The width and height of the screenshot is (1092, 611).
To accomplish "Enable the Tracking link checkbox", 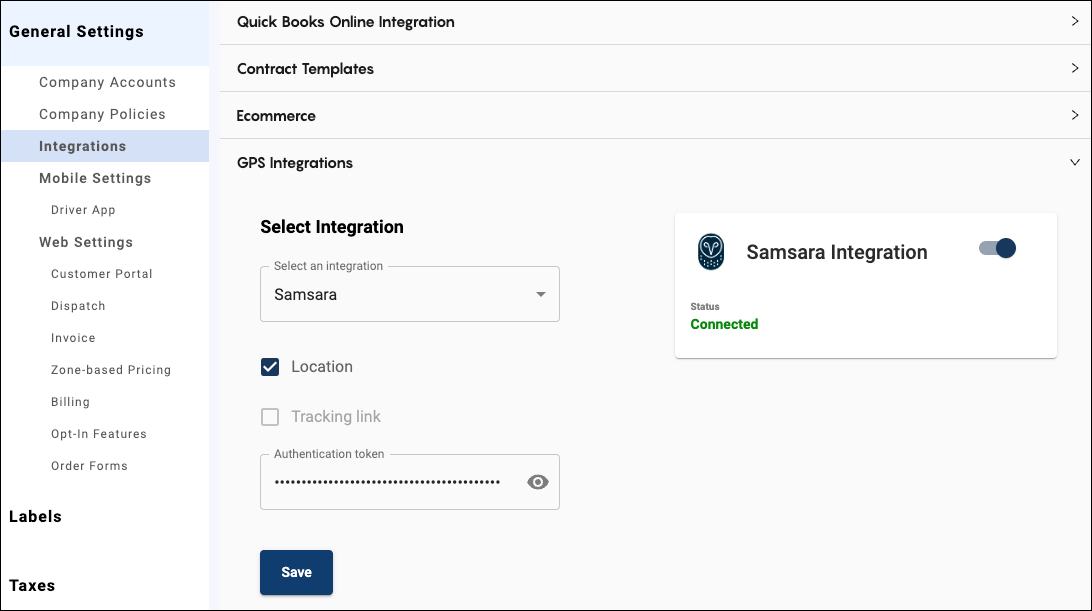I will 270,416.
